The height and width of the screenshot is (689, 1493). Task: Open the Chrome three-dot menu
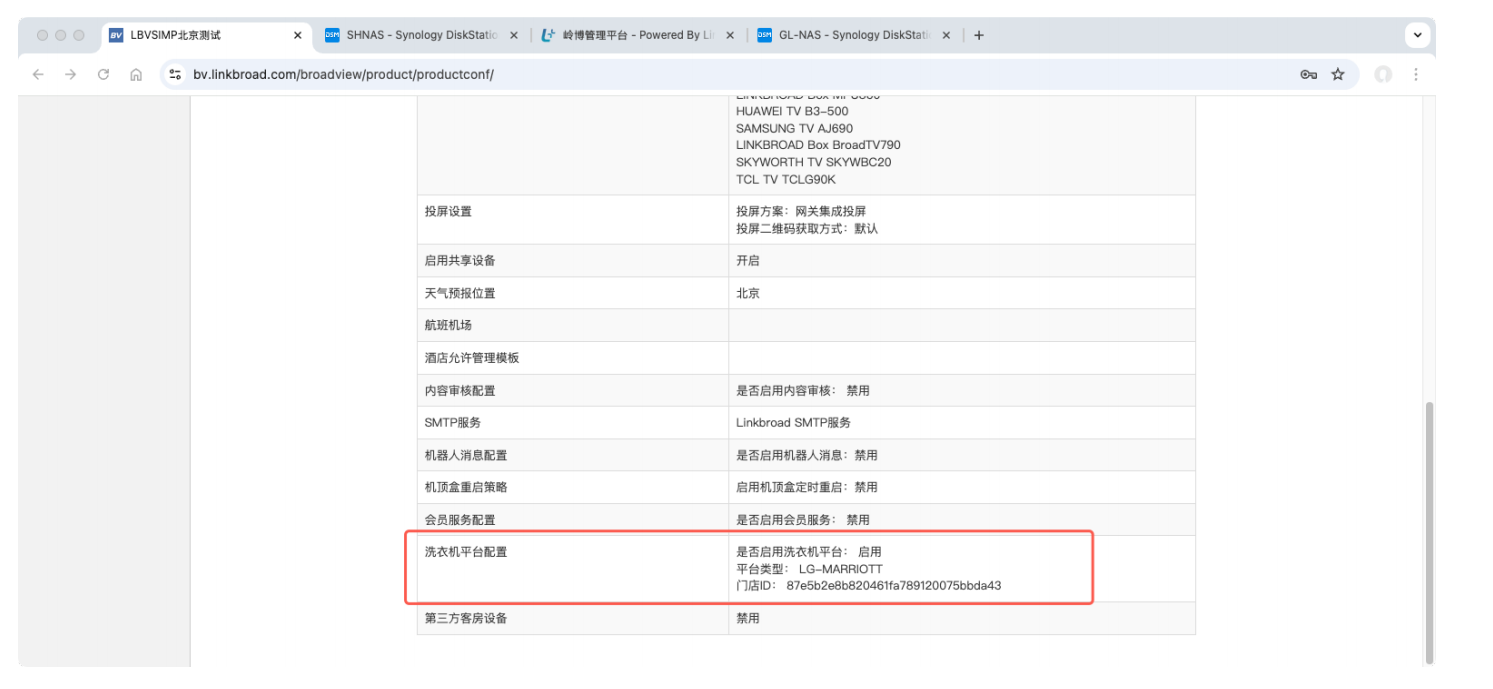[1416, 74]
